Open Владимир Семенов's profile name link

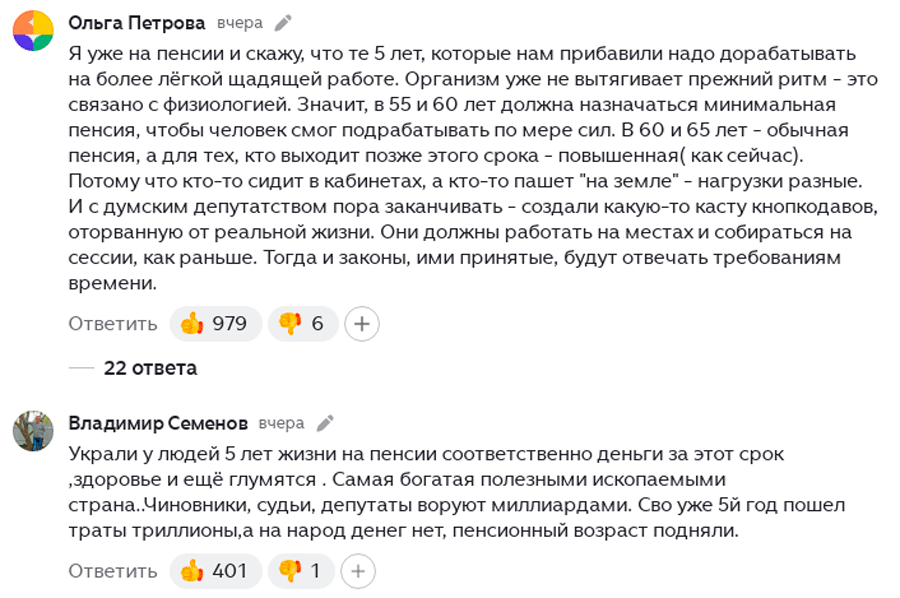[x=158, y=423]
